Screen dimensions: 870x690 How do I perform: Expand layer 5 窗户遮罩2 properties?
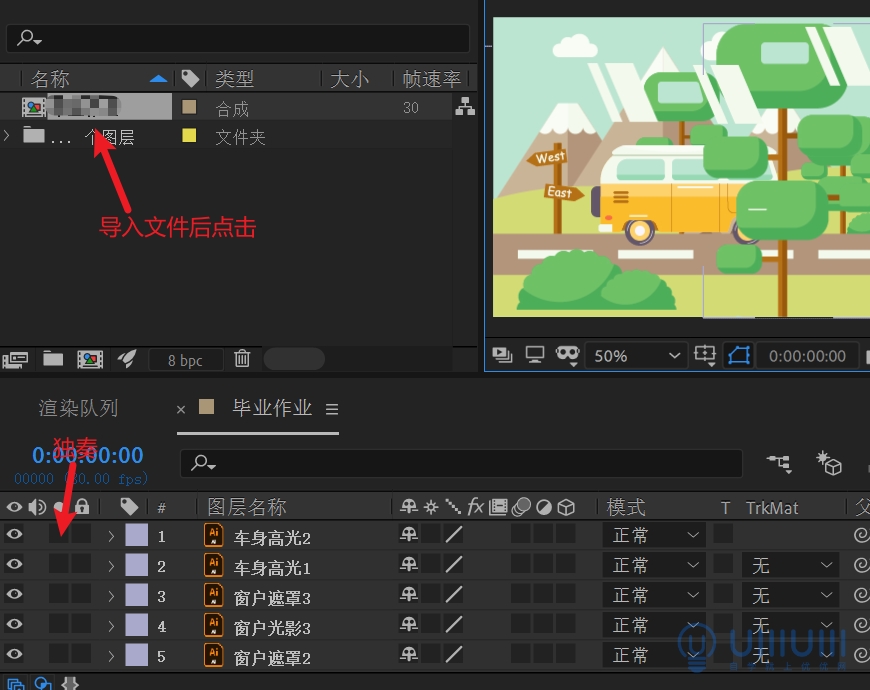click(x=111, y=656)
